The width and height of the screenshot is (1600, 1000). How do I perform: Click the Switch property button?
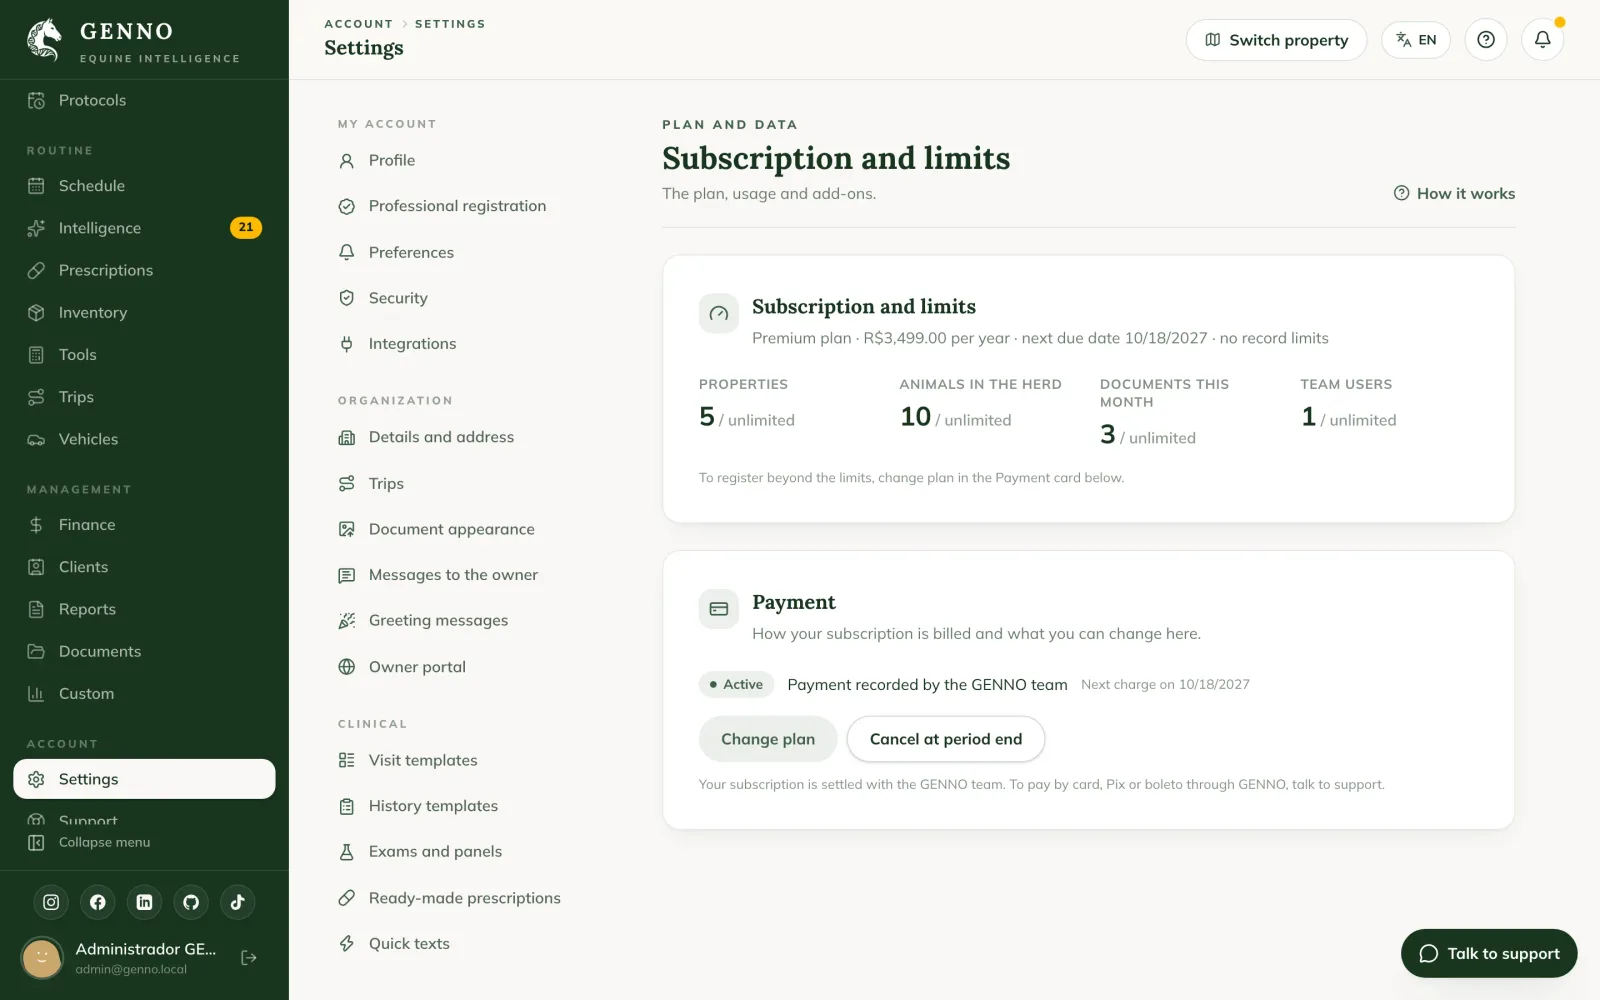(1276, 40)
